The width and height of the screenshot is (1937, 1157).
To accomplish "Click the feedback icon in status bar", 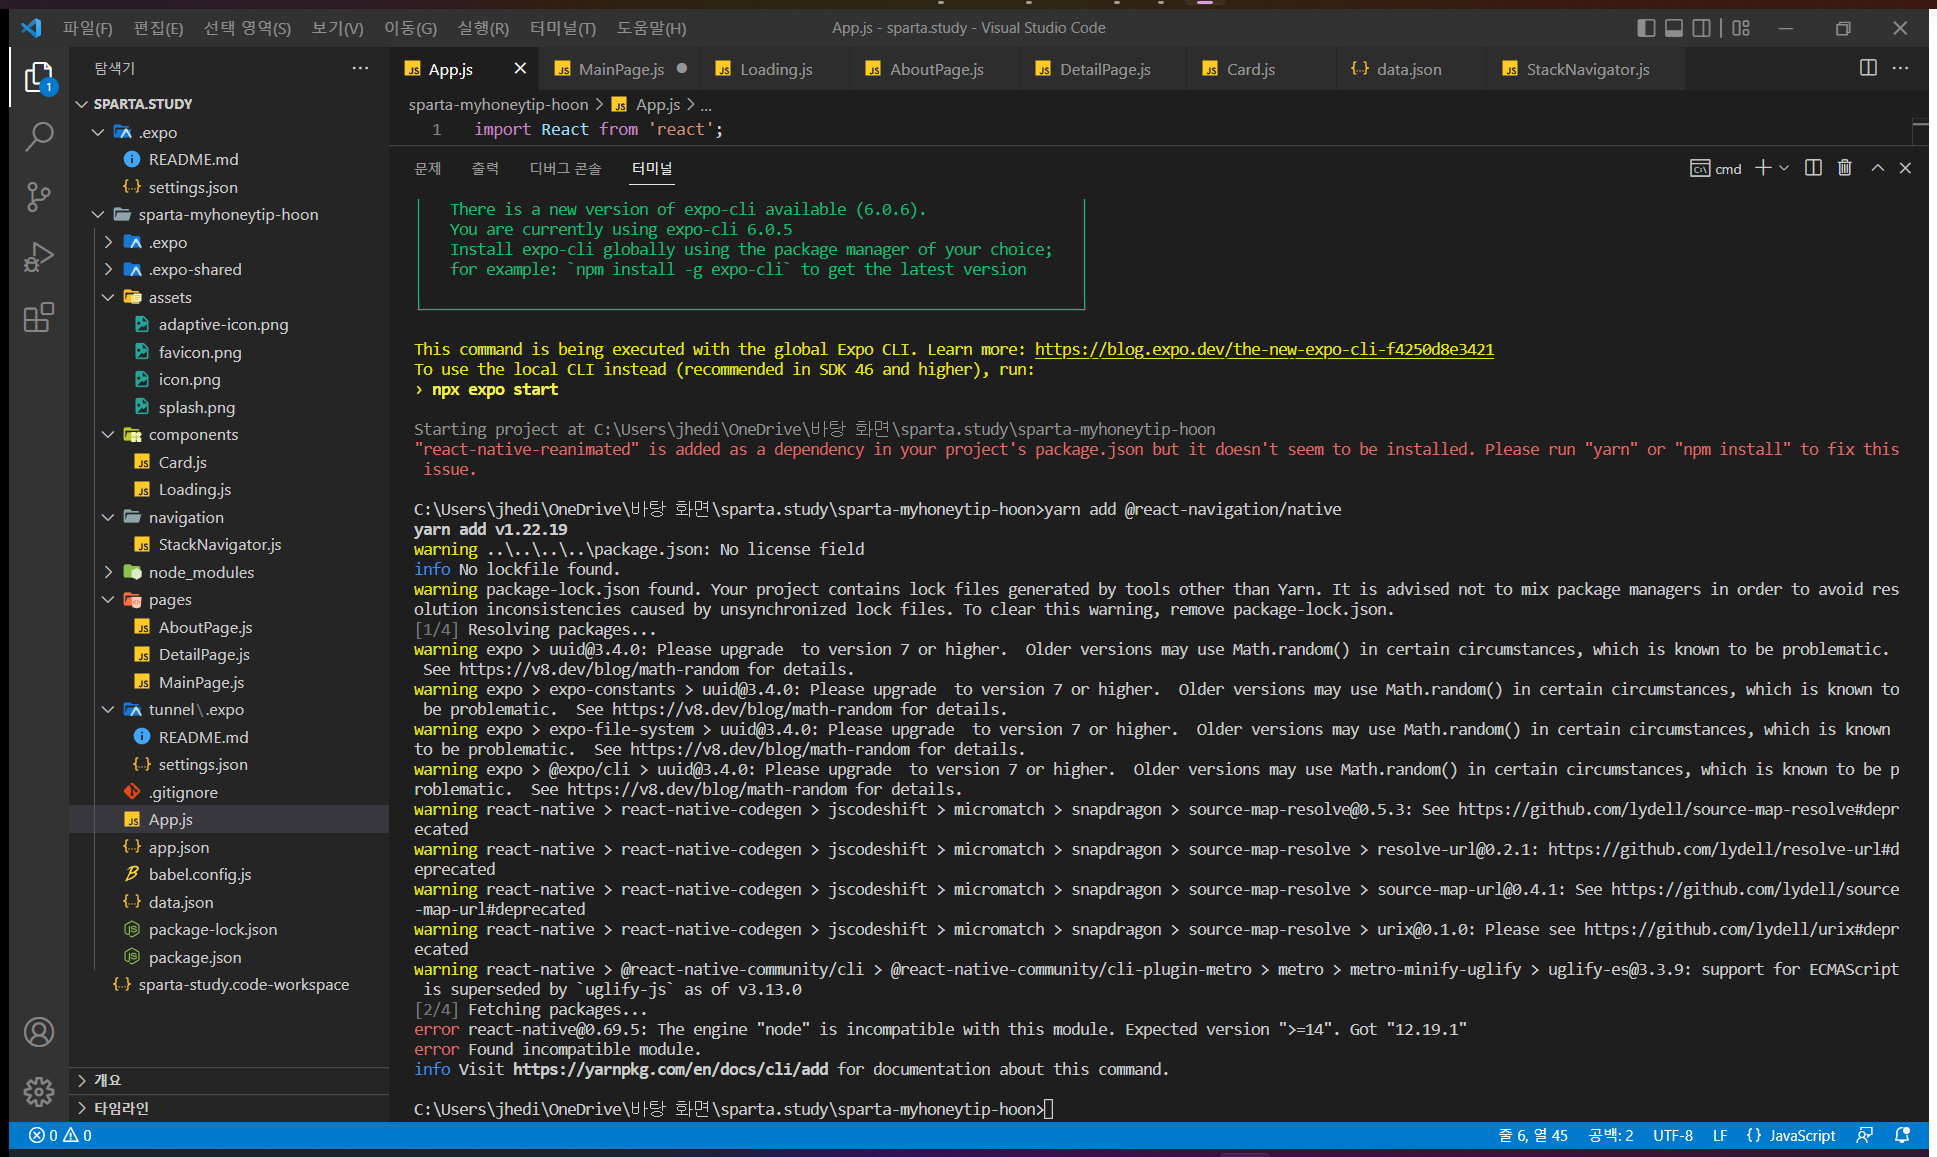I will pos(1865,1135).
